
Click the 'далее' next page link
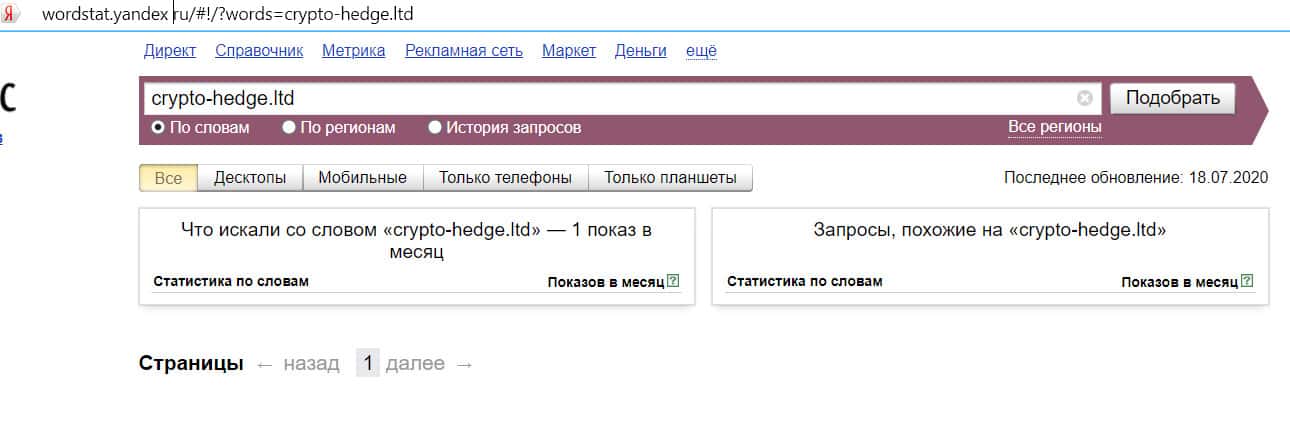(415, 364)
